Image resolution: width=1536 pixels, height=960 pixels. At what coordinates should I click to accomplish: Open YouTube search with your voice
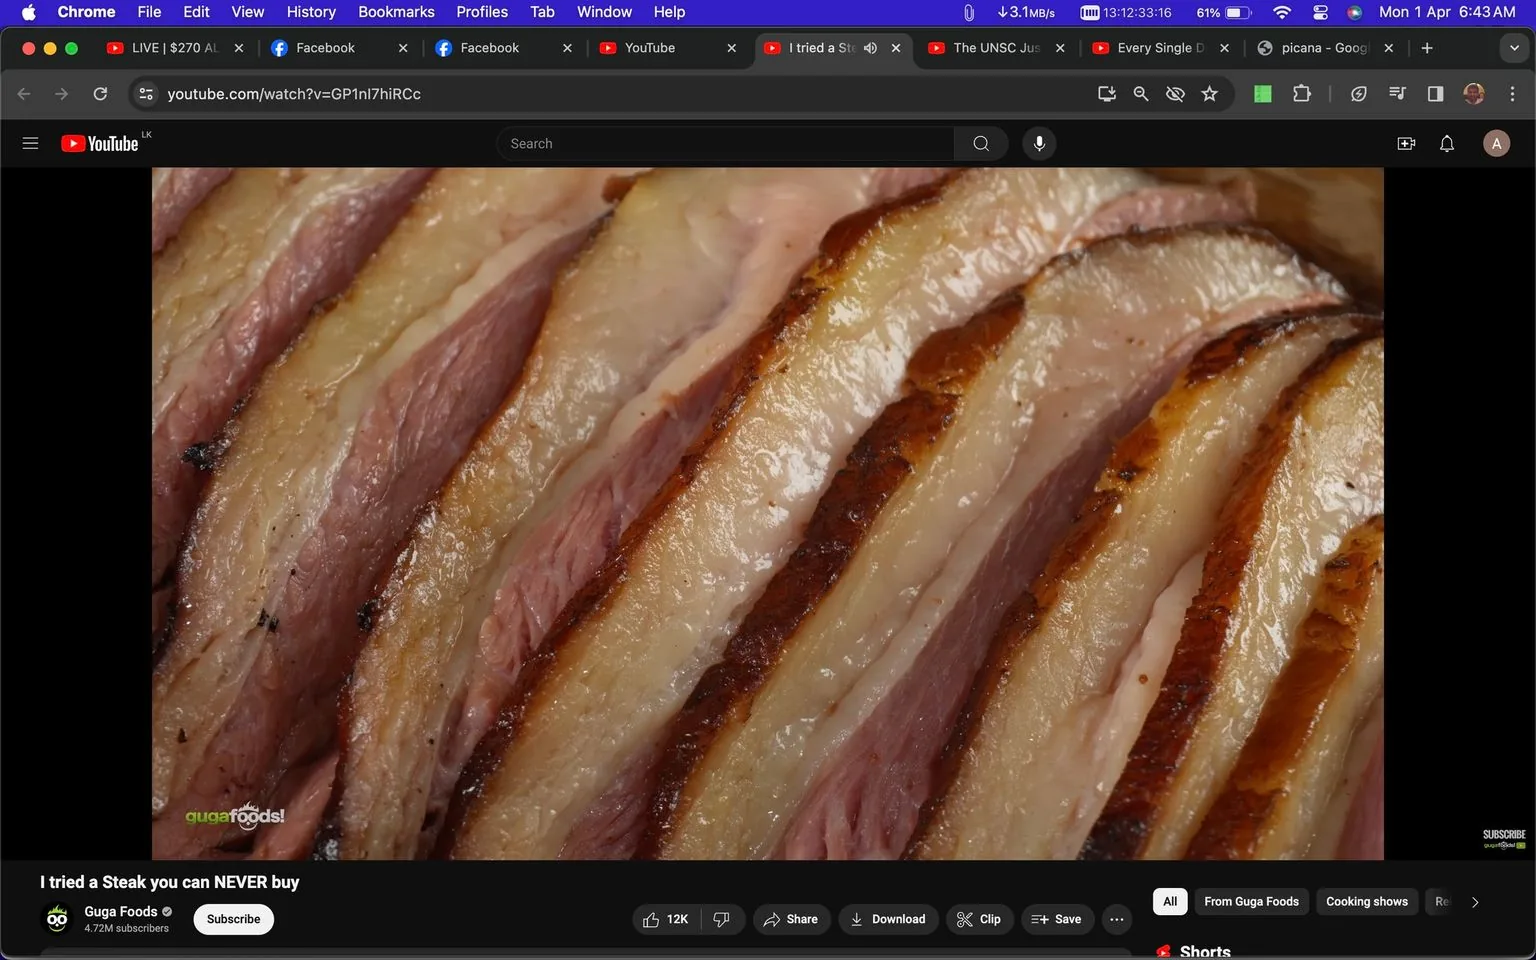click(x=1039, y=143)
